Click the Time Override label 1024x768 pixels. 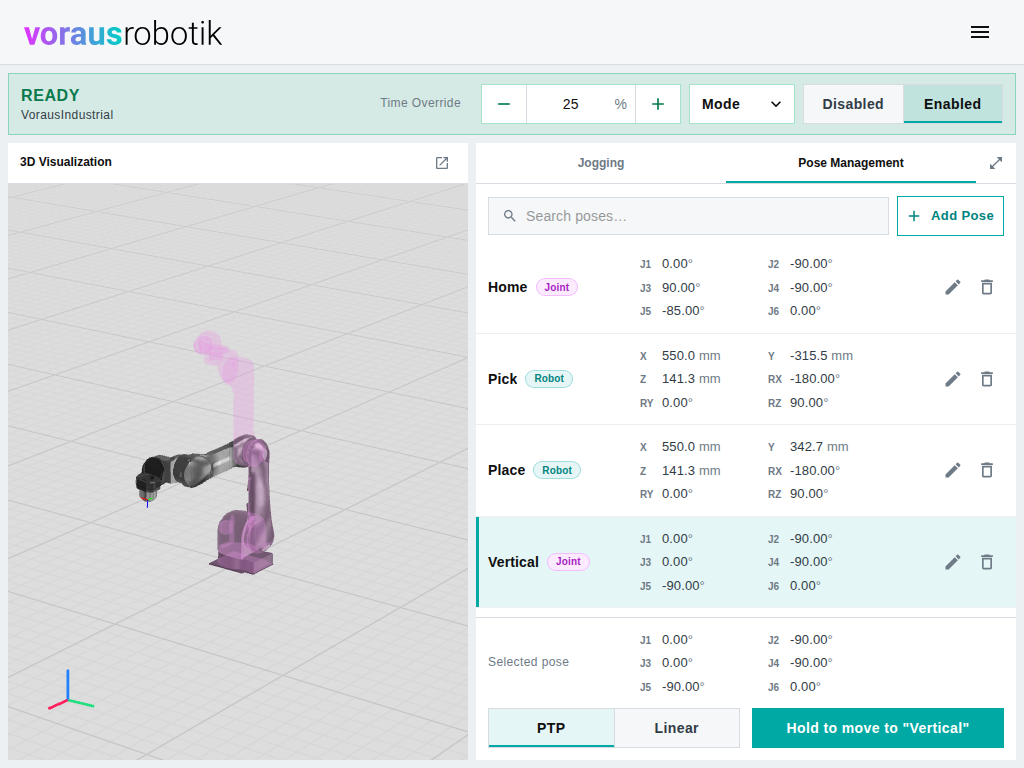[421, 103]
